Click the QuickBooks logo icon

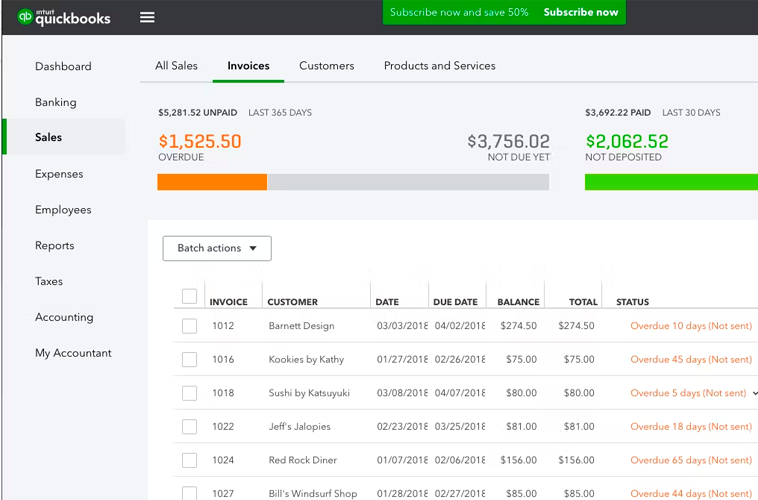[24, 17]
